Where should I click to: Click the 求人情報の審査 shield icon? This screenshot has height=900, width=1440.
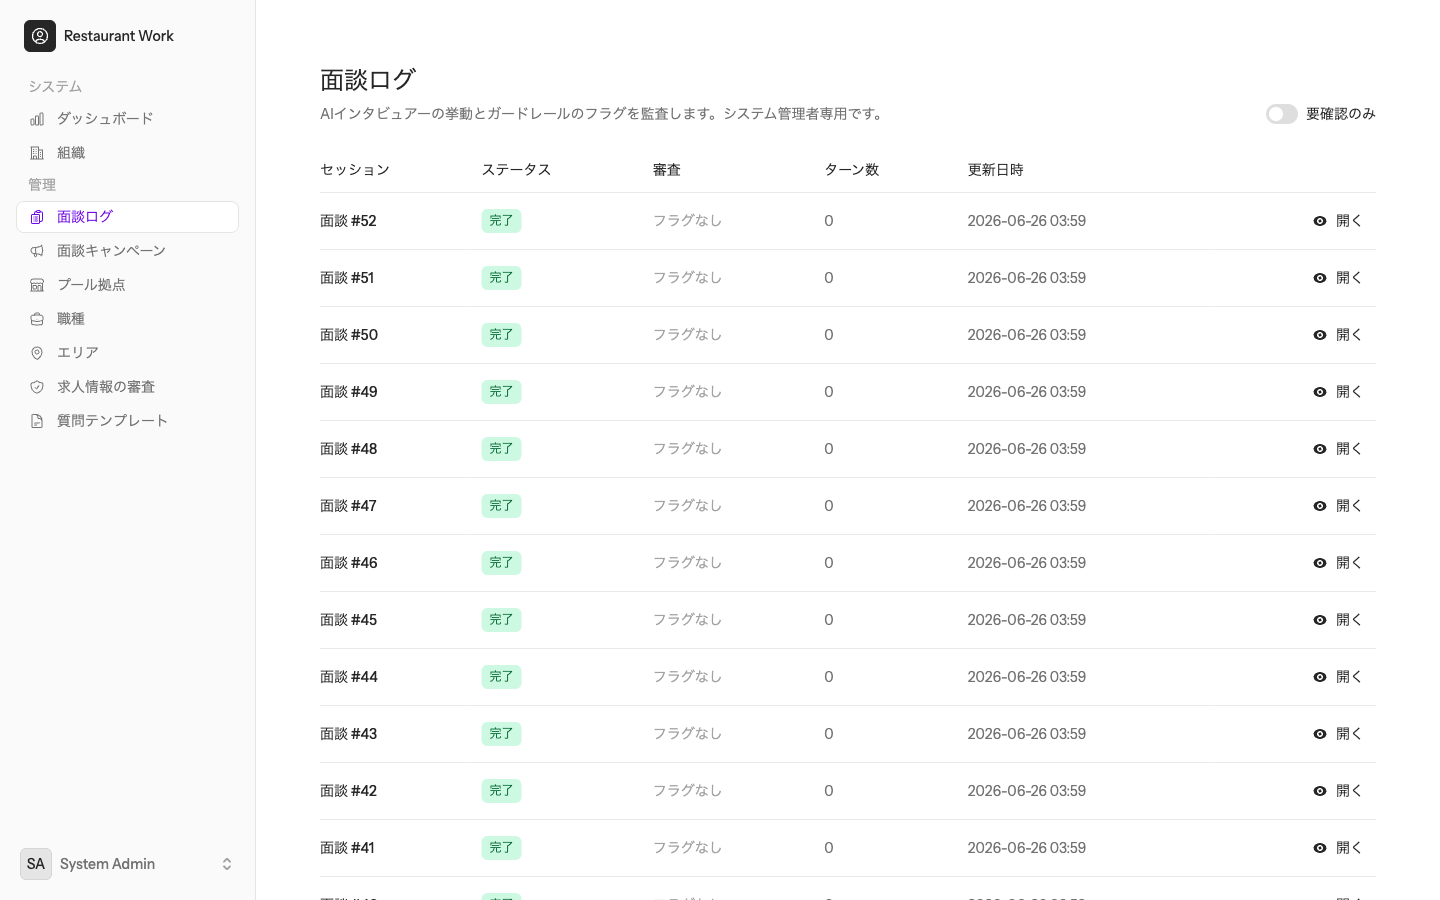tap(37, 387)
